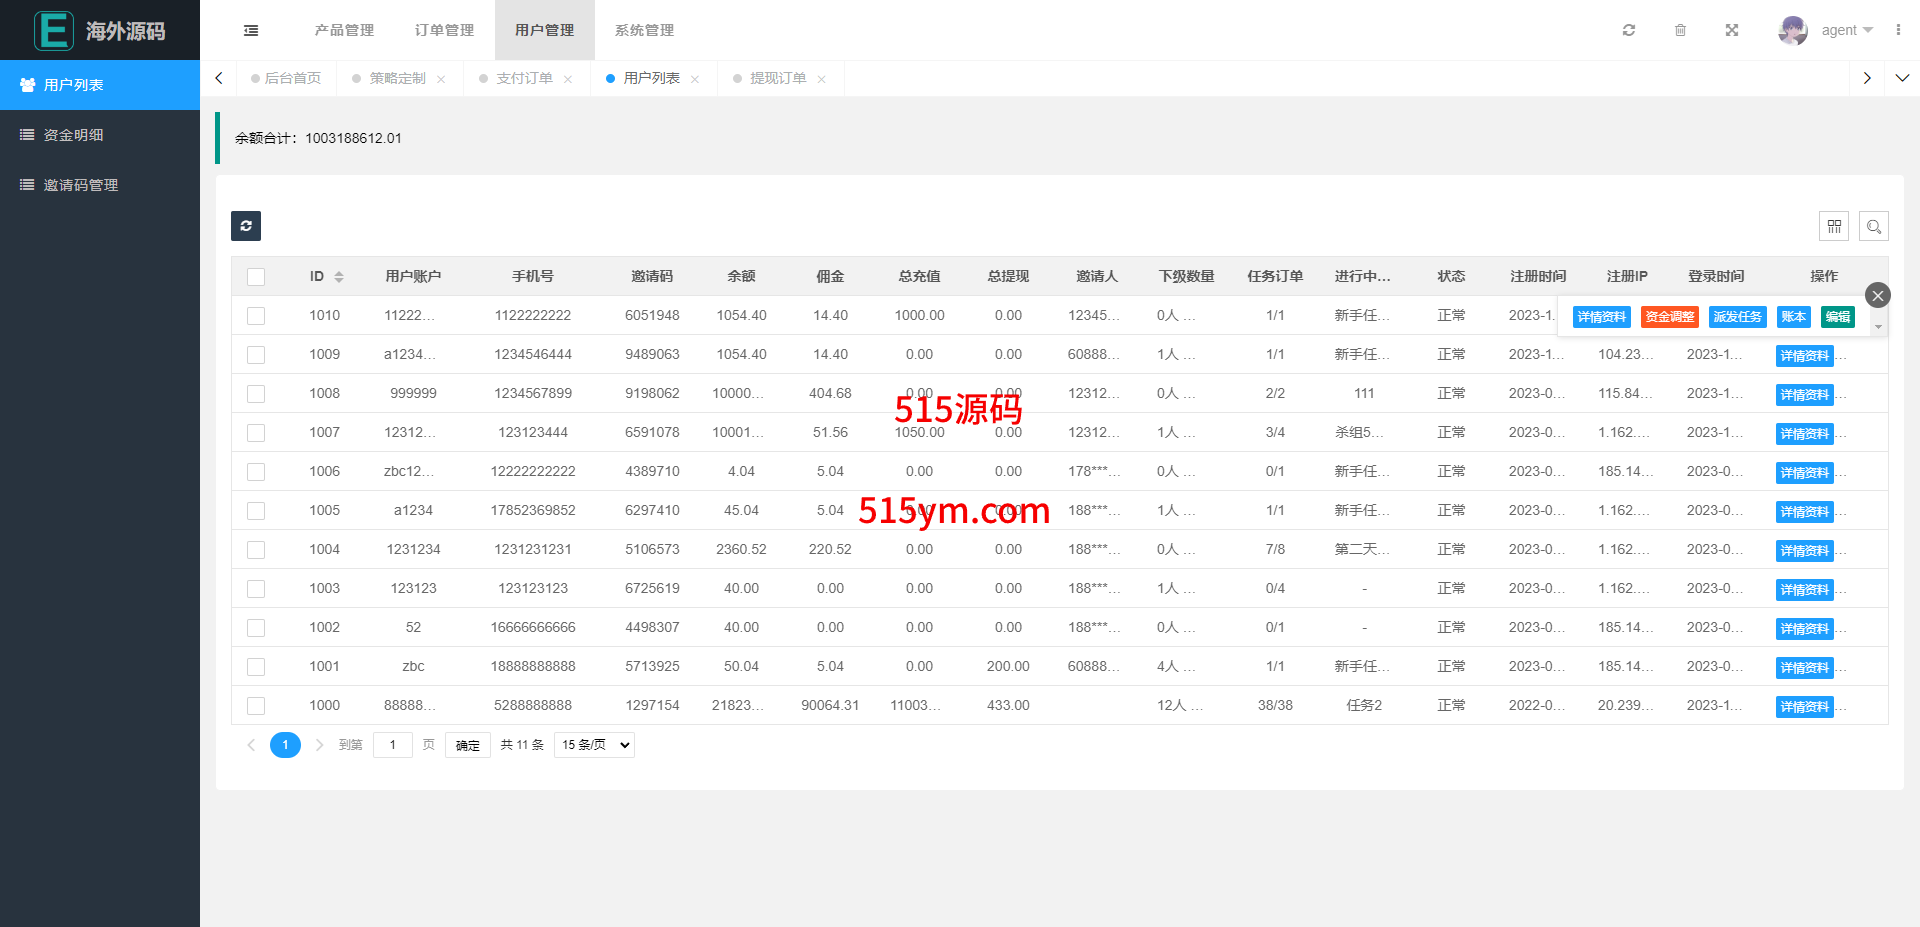Click the dark refresh button above table

pos(246,226)
